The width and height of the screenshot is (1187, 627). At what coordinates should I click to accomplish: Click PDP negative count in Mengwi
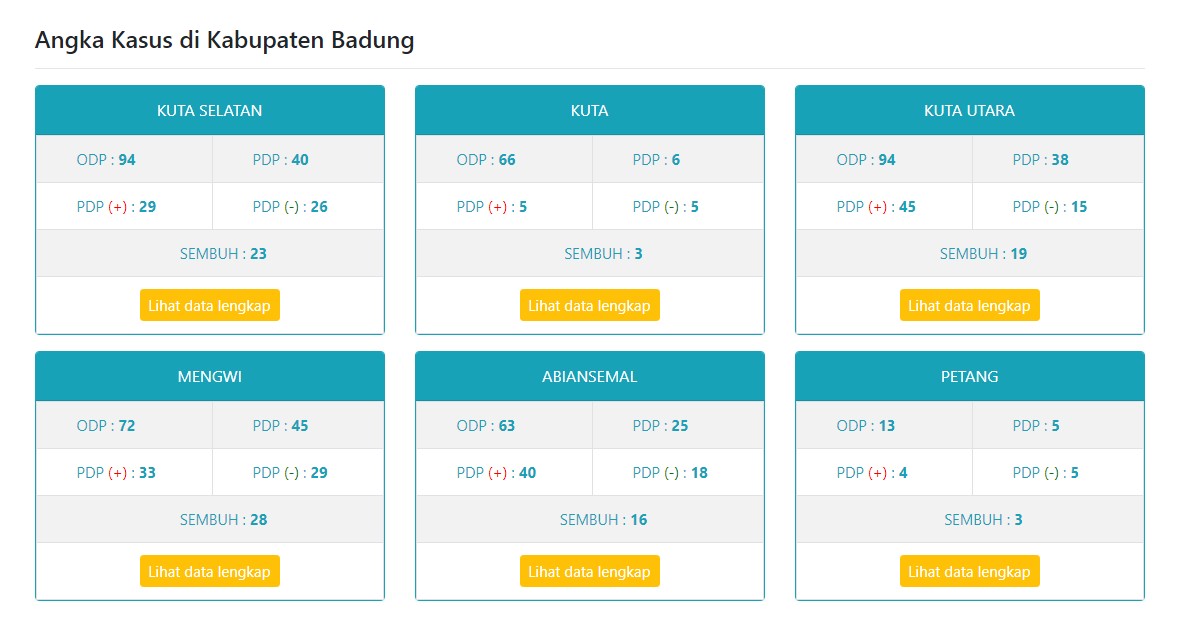pos(319,473)
